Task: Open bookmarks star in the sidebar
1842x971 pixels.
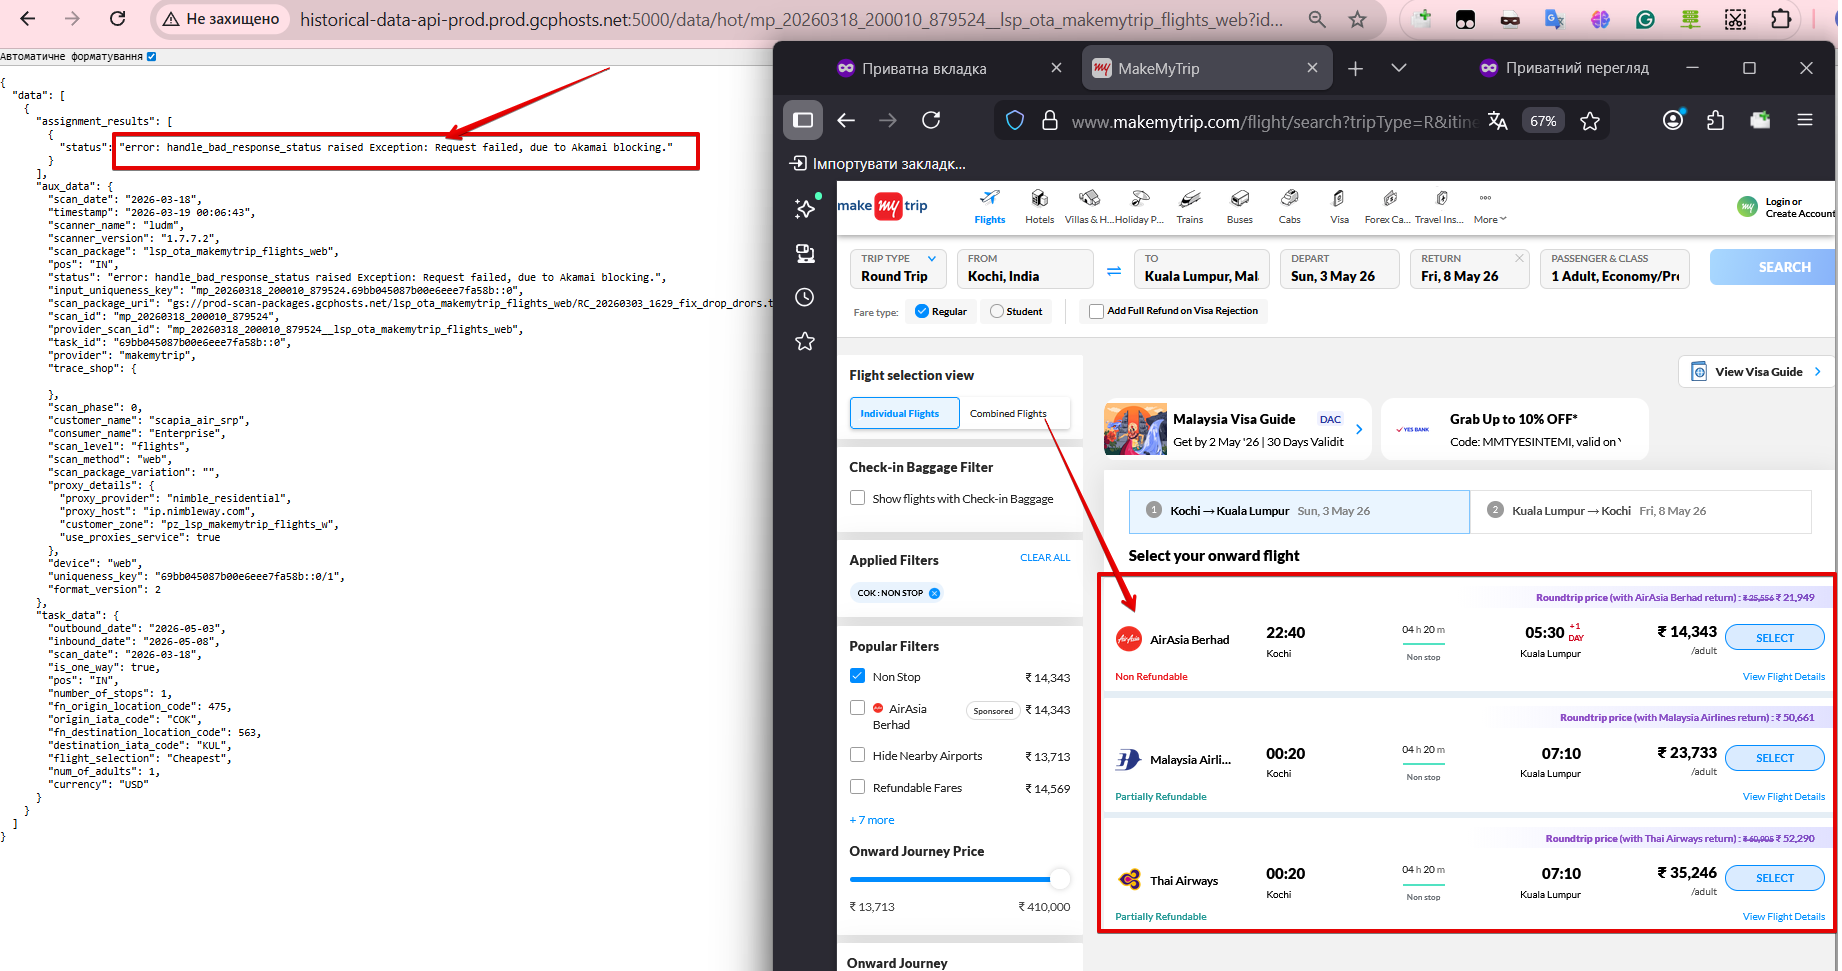Action: [x=805, y=342]
